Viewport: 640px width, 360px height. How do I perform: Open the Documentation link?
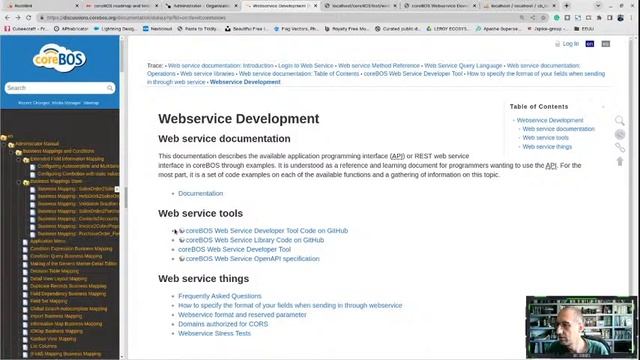pyautogui.click(x=200, y=193)
